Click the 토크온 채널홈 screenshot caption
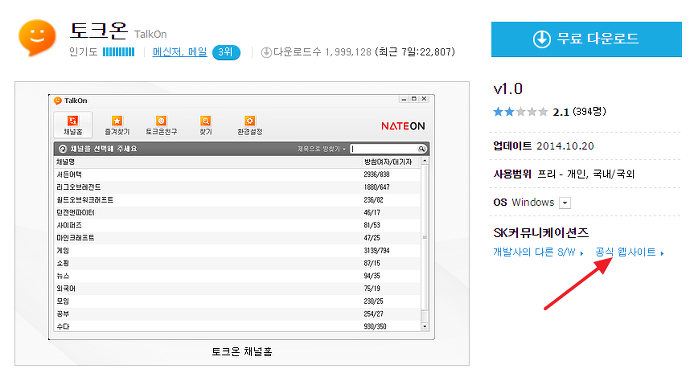Screen dimensions: 690x369 coord(242,352)
